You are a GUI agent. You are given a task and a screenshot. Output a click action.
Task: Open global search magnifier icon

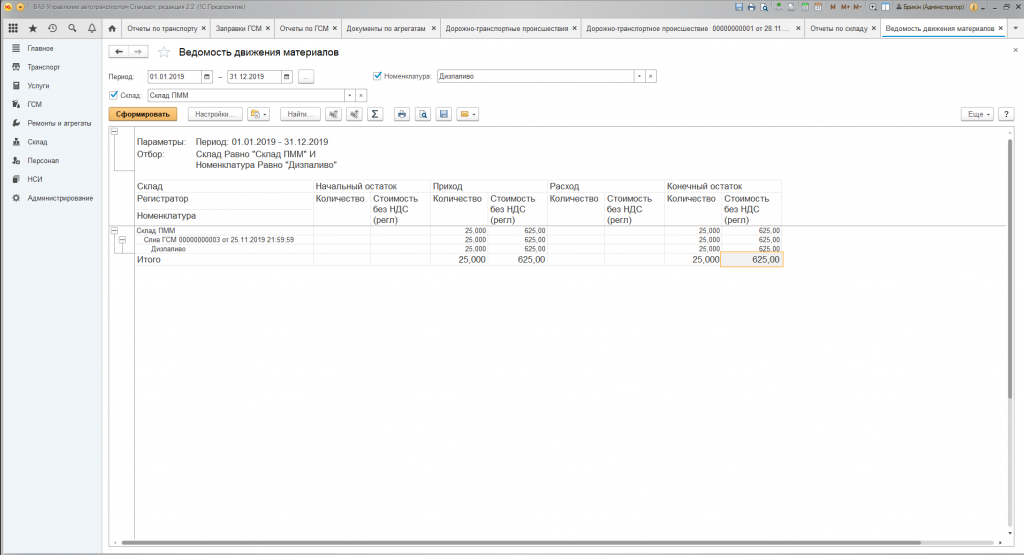[x=72, y=29]
